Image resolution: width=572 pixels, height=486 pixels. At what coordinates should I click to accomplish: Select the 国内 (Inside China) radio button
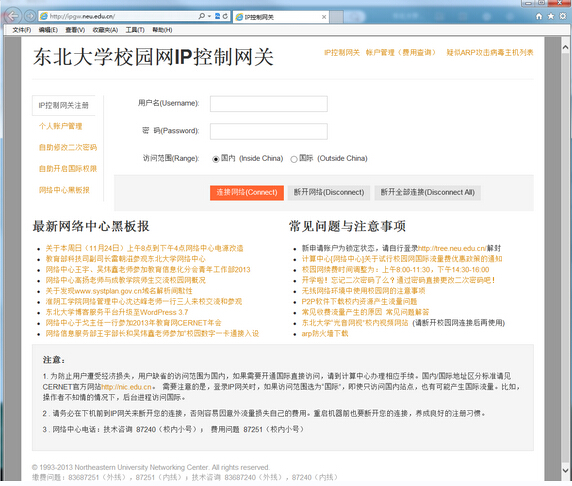[x=216, y=159]
